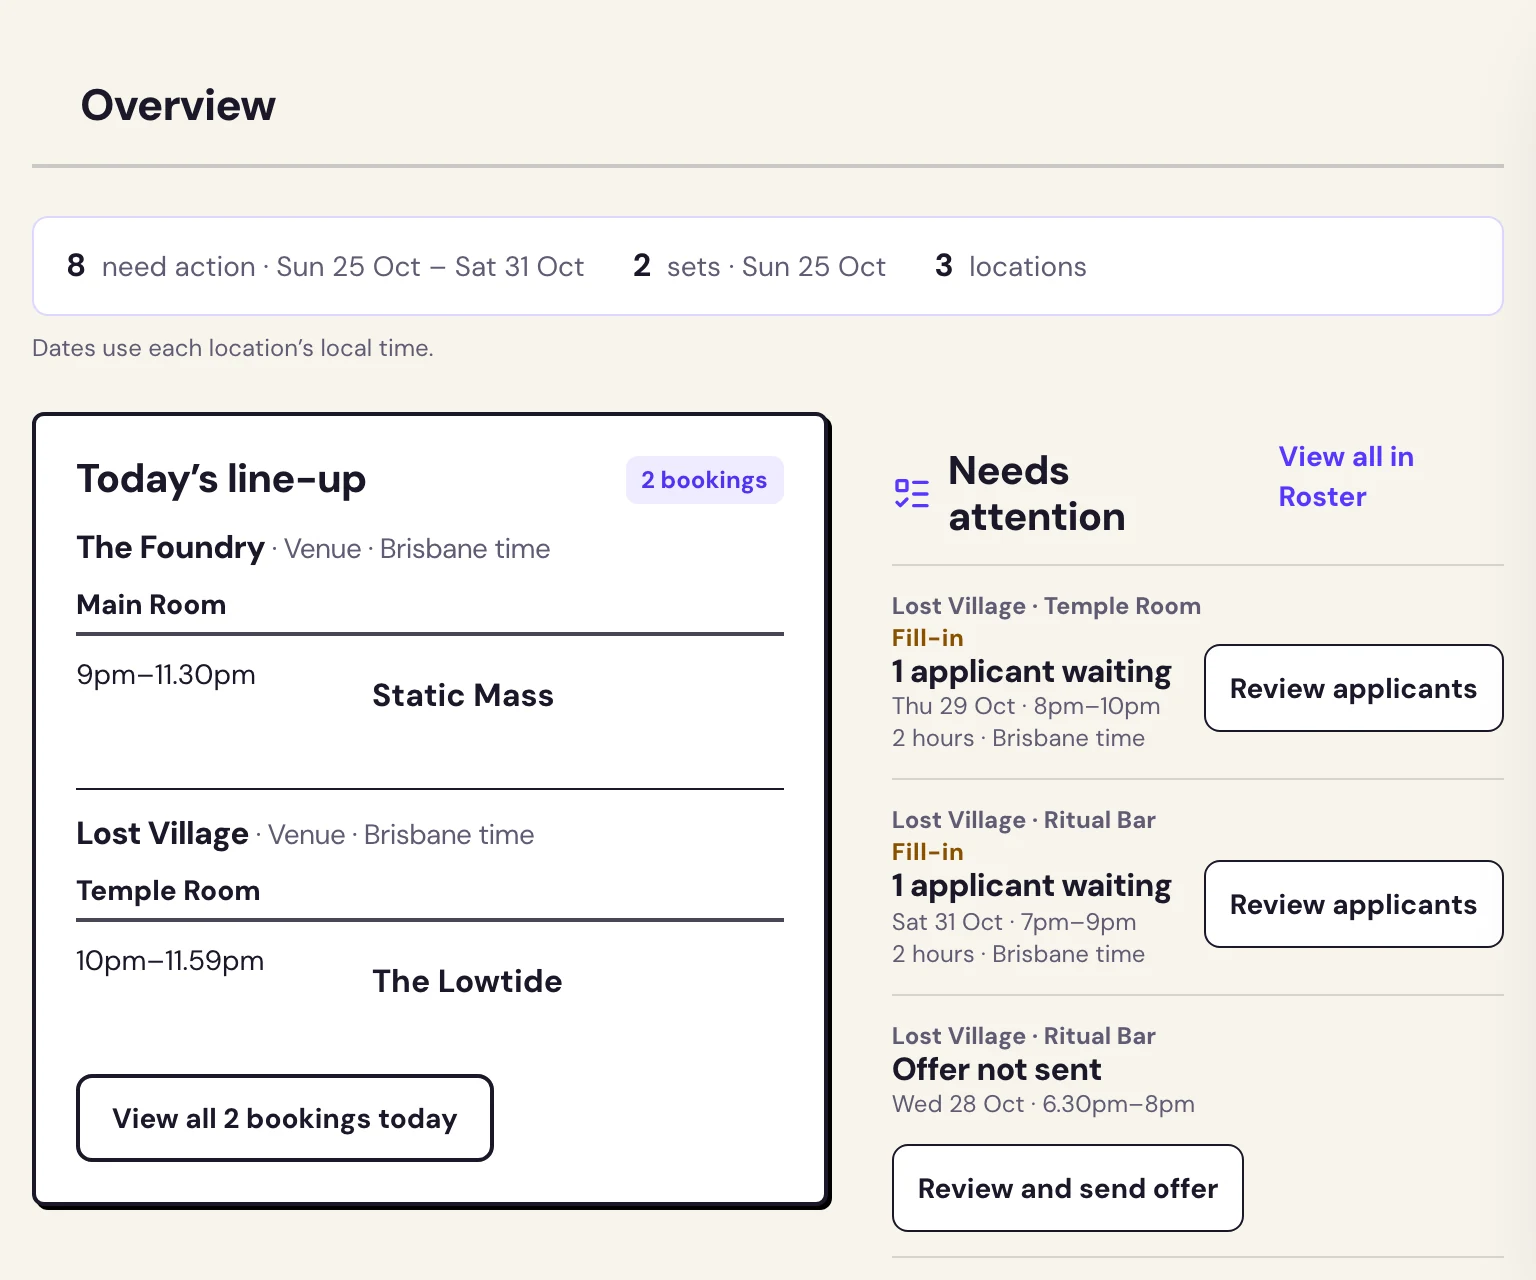Open The Lowtide booking entry
The width and height of the screenshot is (1536, 1280).
point(467,981)
